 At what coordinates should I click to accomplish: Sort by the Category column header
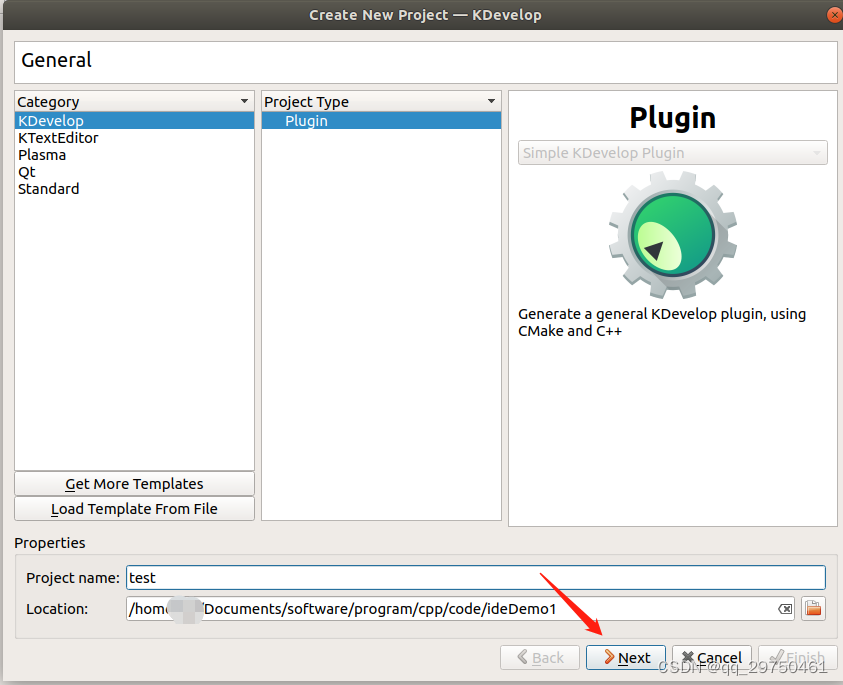(x=134, y=102)
